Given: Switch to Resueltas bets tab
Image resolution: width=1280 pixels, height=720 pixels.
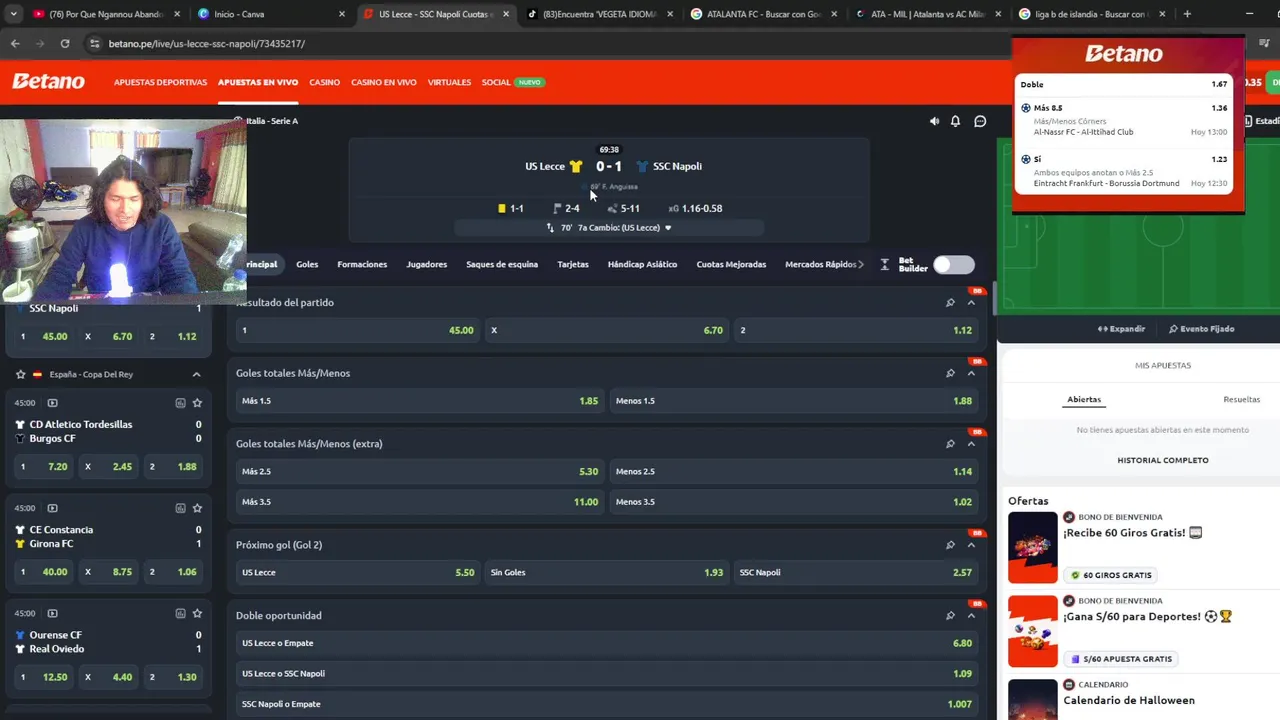Looking at the screenshot, I should [x=1241, y=399].
